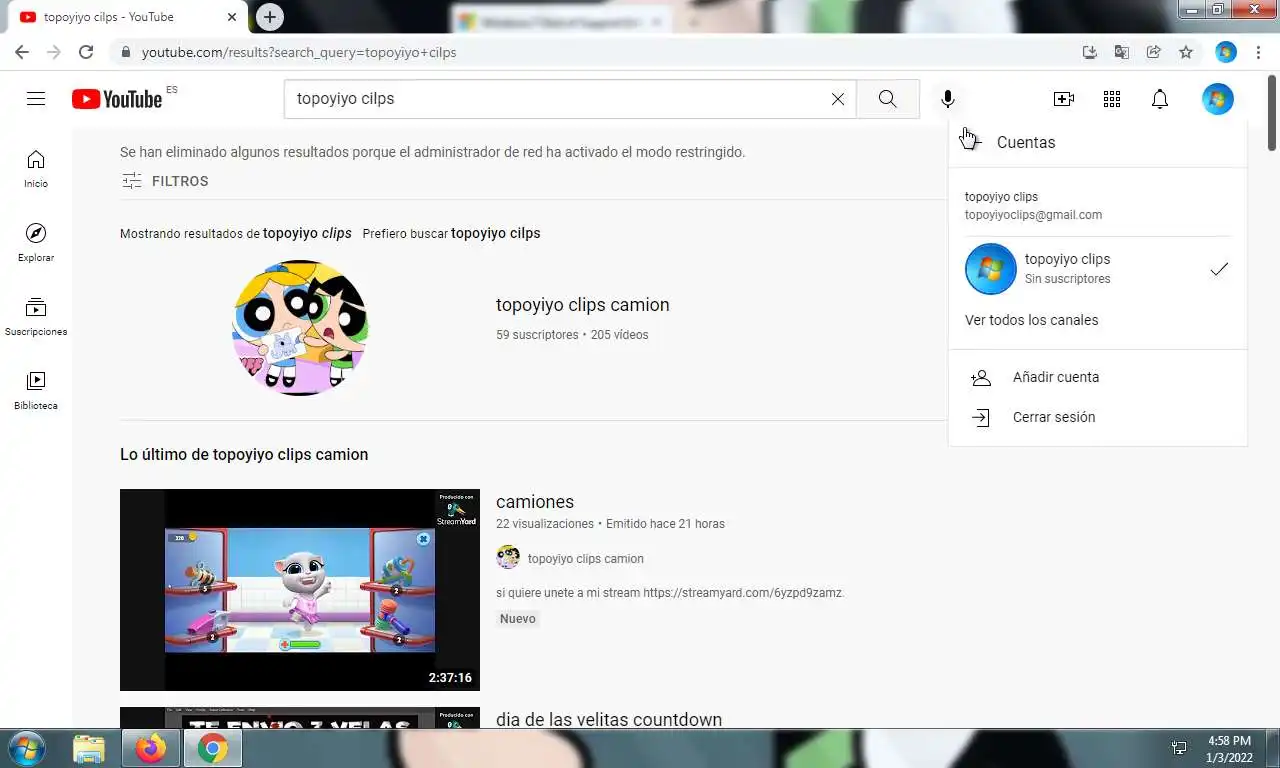This screenshot has width=1280, height=768.
Task: Go back in the browser
Action: [x=22, y=52]
